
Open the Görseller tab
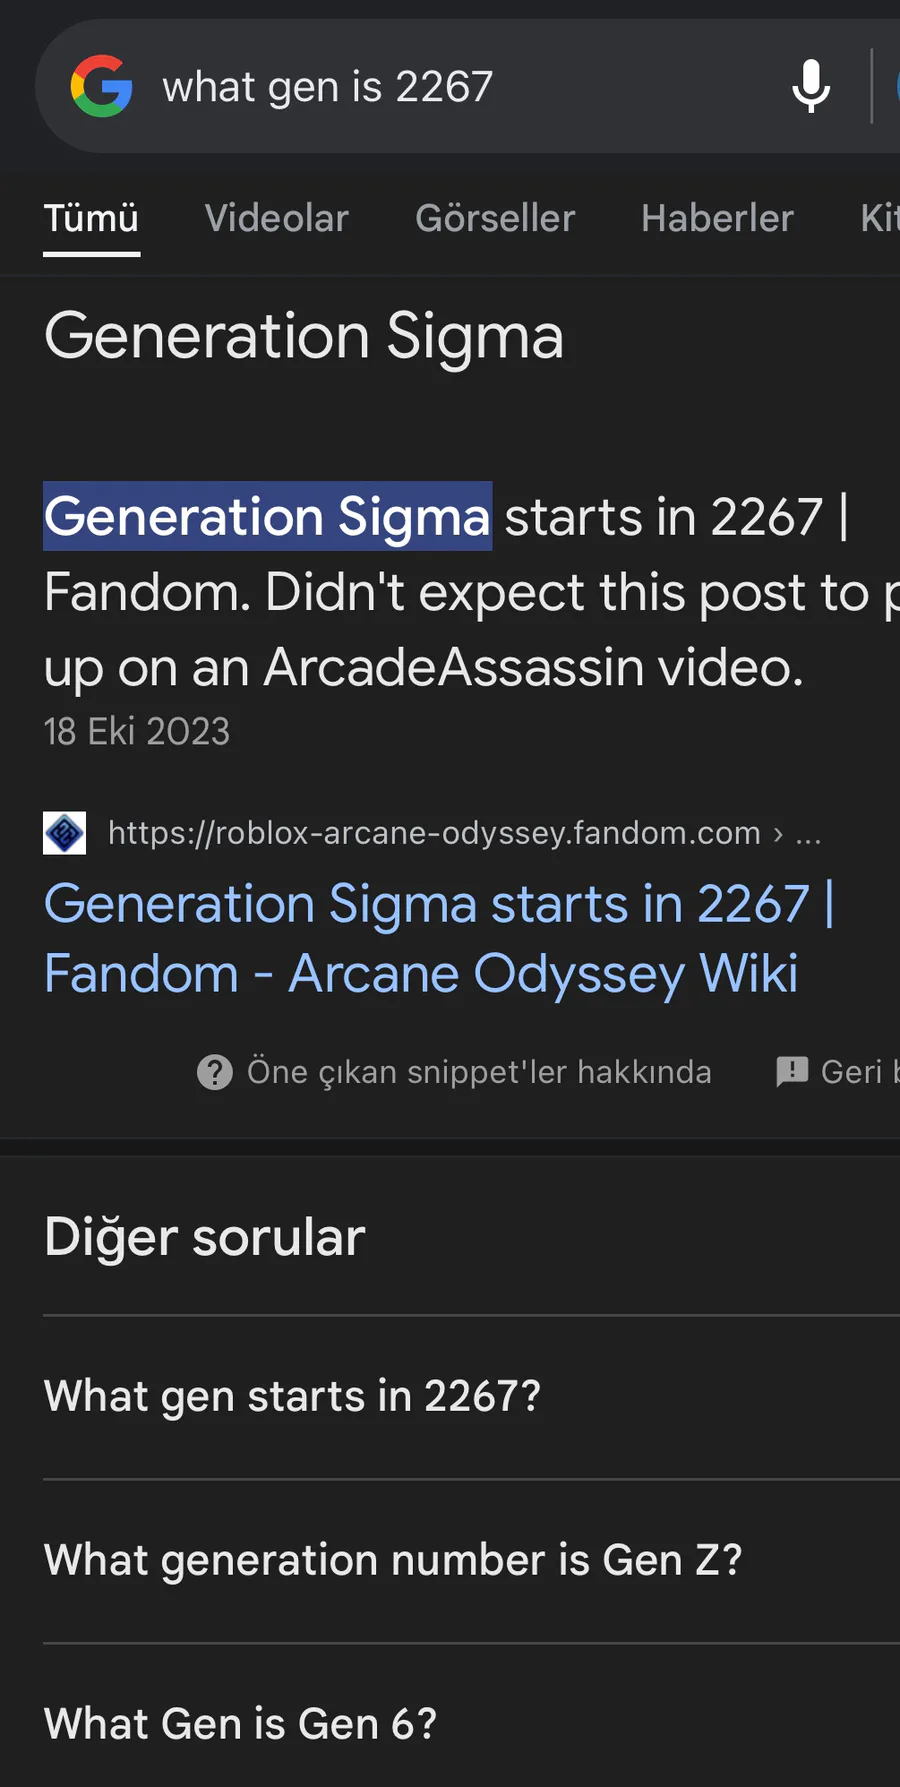click(x=495, y=218)
